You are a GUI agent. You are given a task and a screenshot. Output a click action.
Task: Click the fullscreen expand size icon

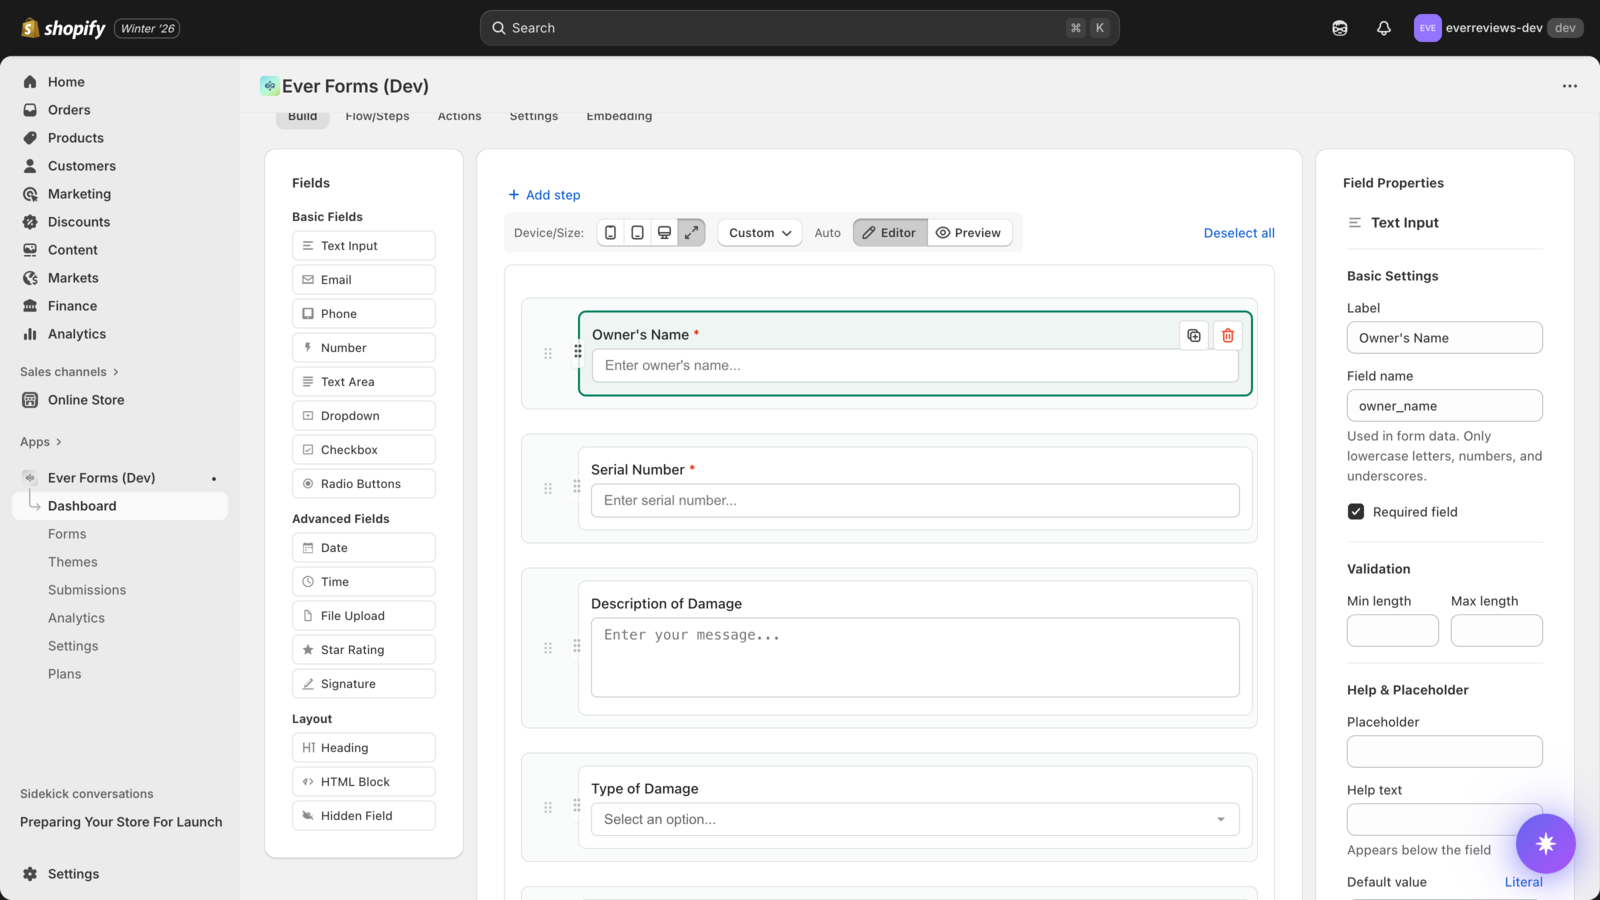[691, 233]
